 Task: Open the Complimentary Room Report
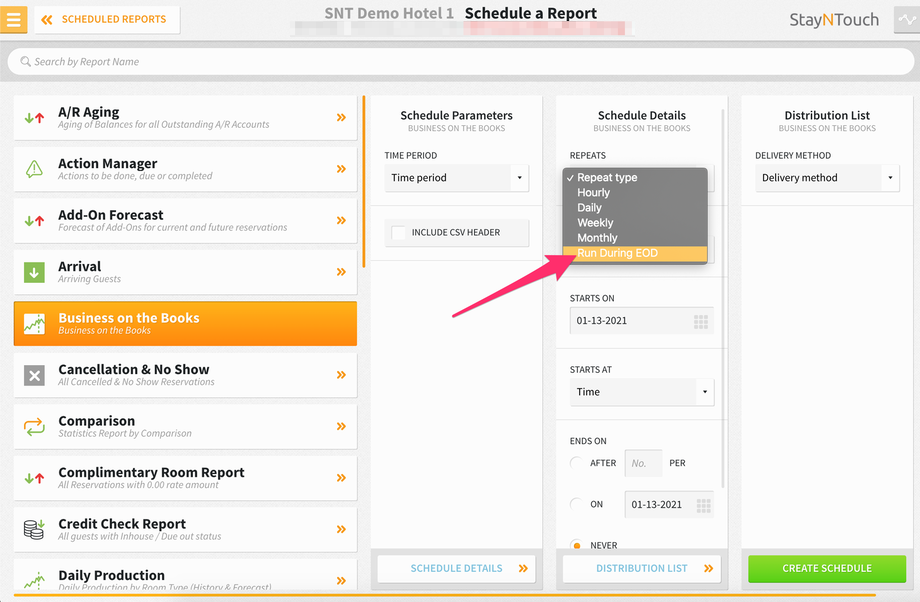pos(185,478)
